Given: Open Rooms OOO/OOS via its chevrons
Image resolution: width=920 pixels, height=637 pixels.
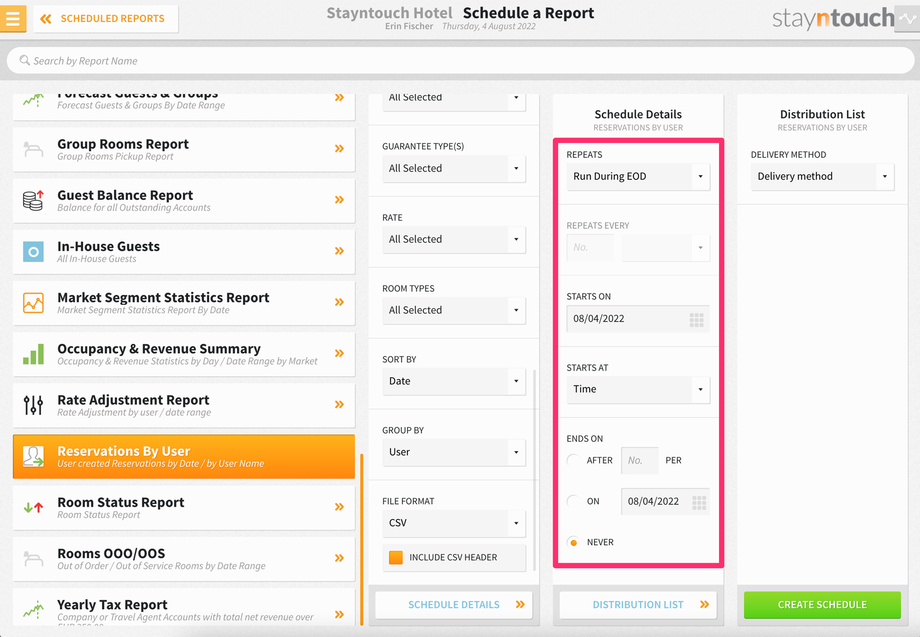Looking at the screenshot, I should coord(339,558).
